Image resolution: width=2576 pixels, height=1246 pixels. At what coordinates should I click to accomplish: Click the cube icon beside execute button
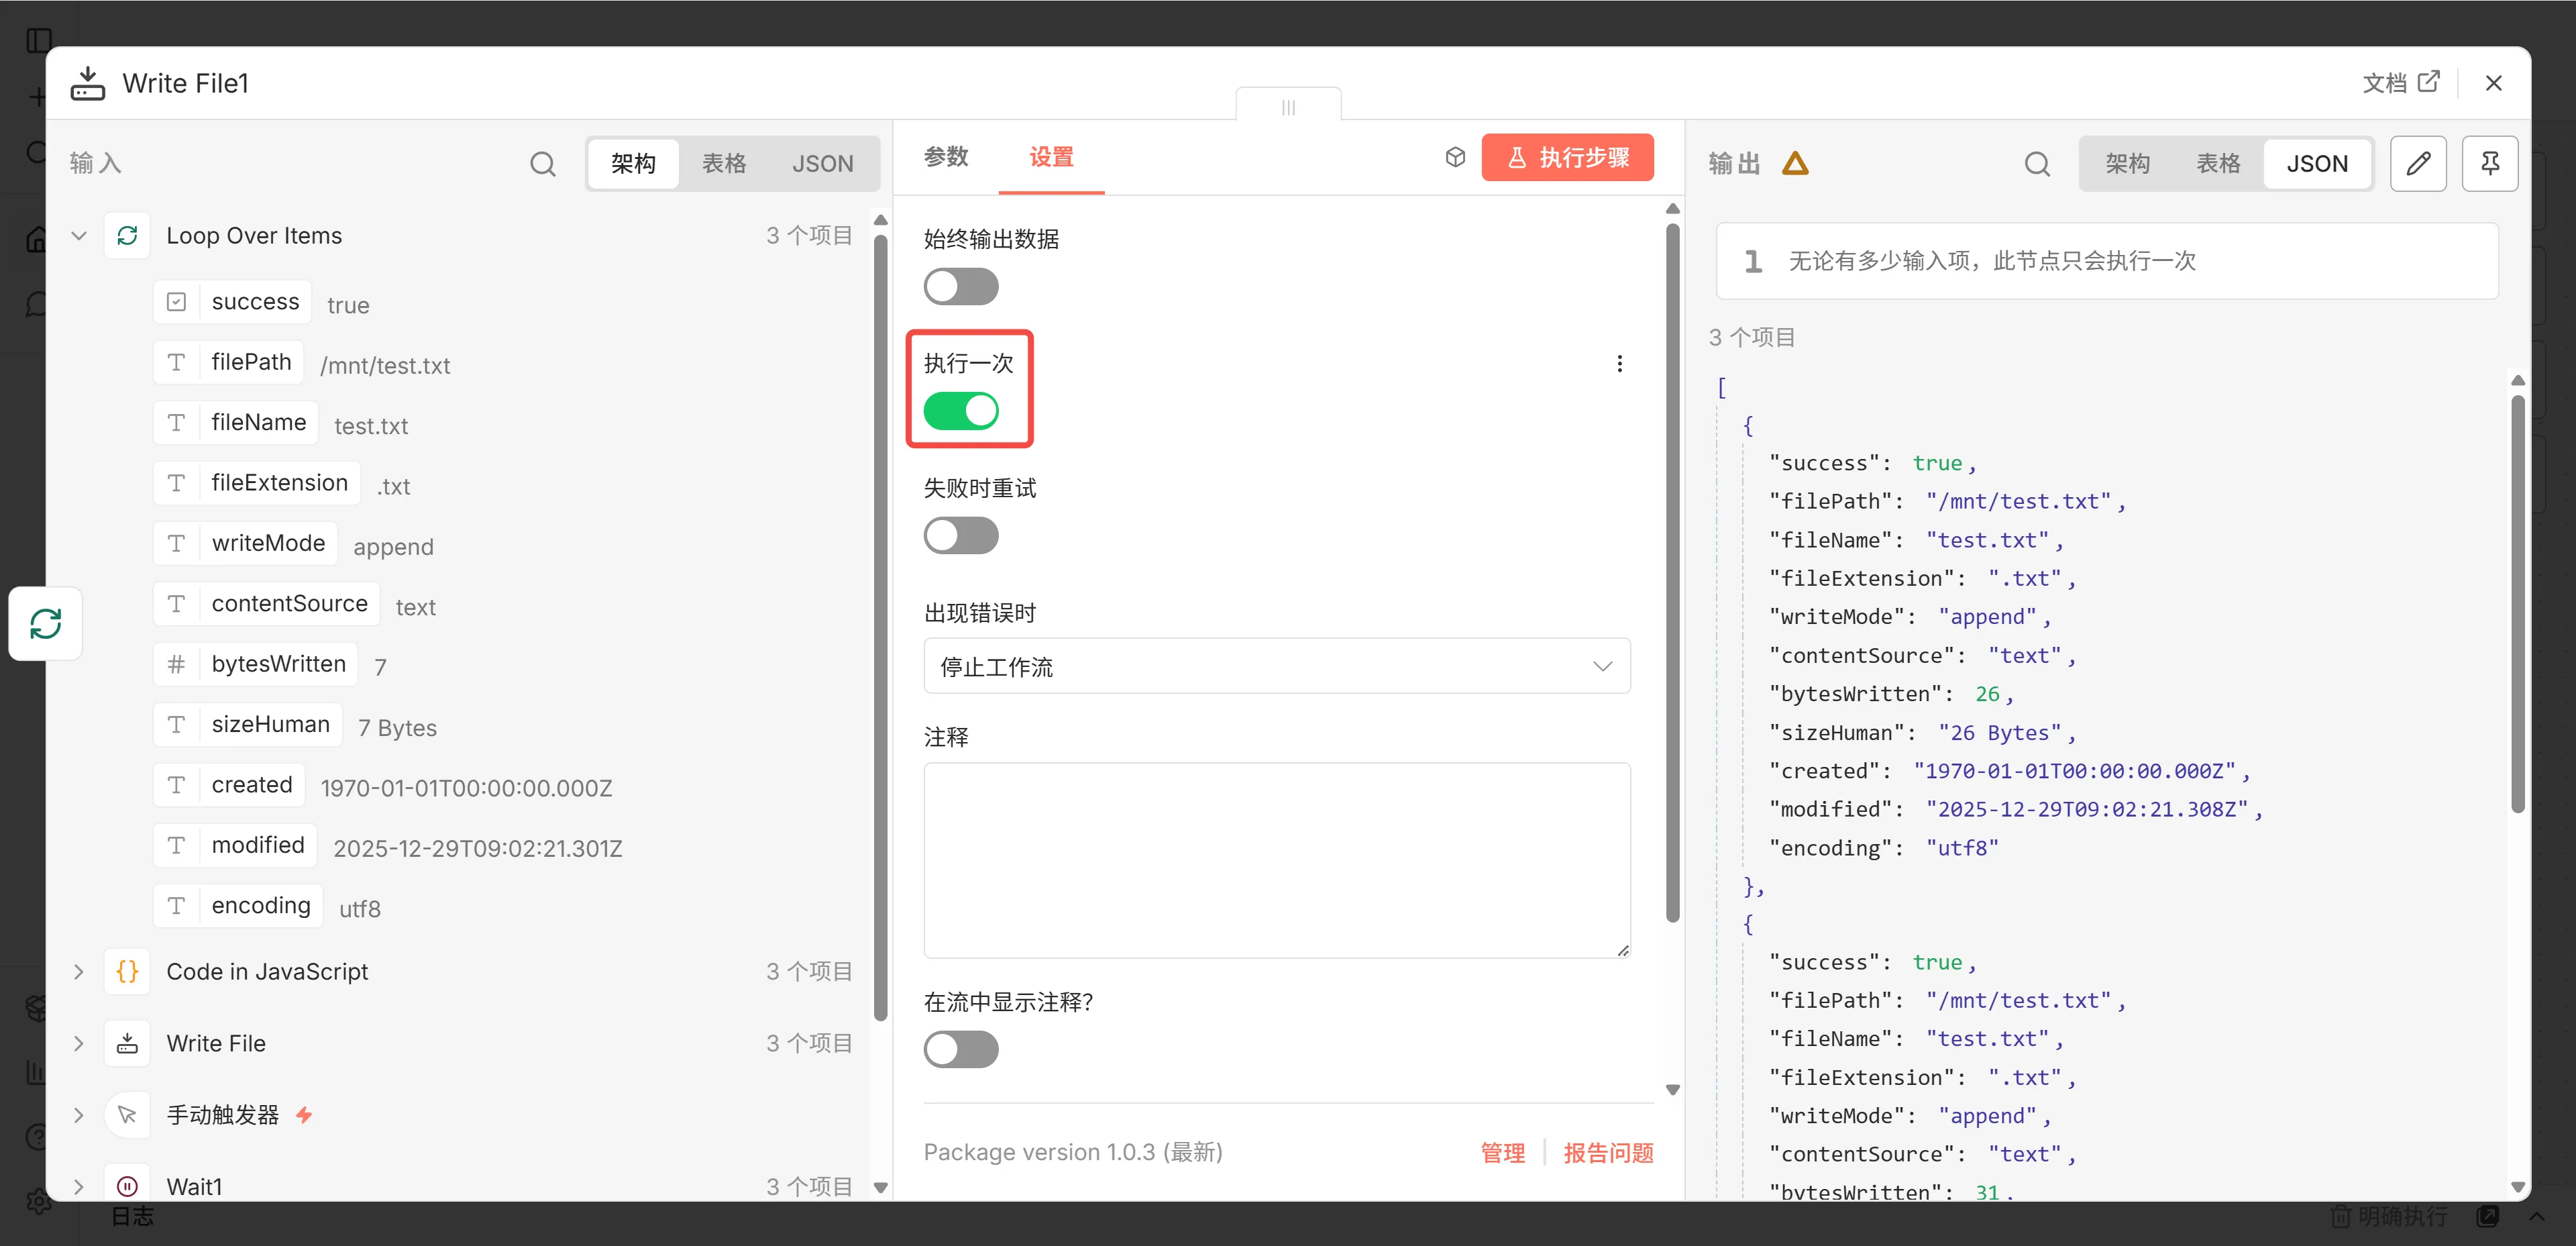[x=1455, y=157]
